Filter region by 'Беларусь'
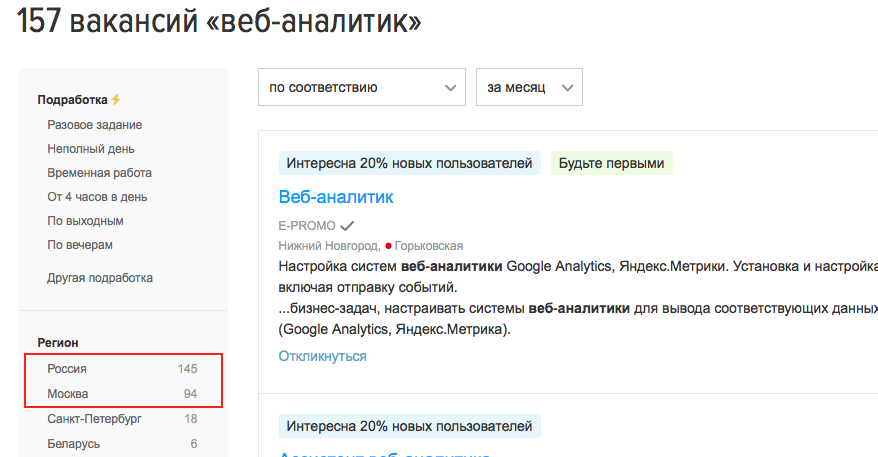 click(x=73, y=444)
